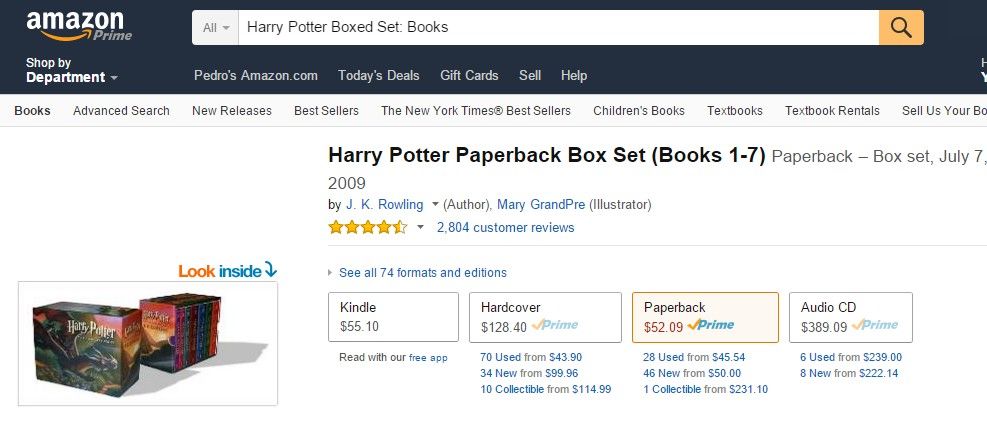Open the All search category dropdown
Screen dimensions: 987x422
pos(216,27)
